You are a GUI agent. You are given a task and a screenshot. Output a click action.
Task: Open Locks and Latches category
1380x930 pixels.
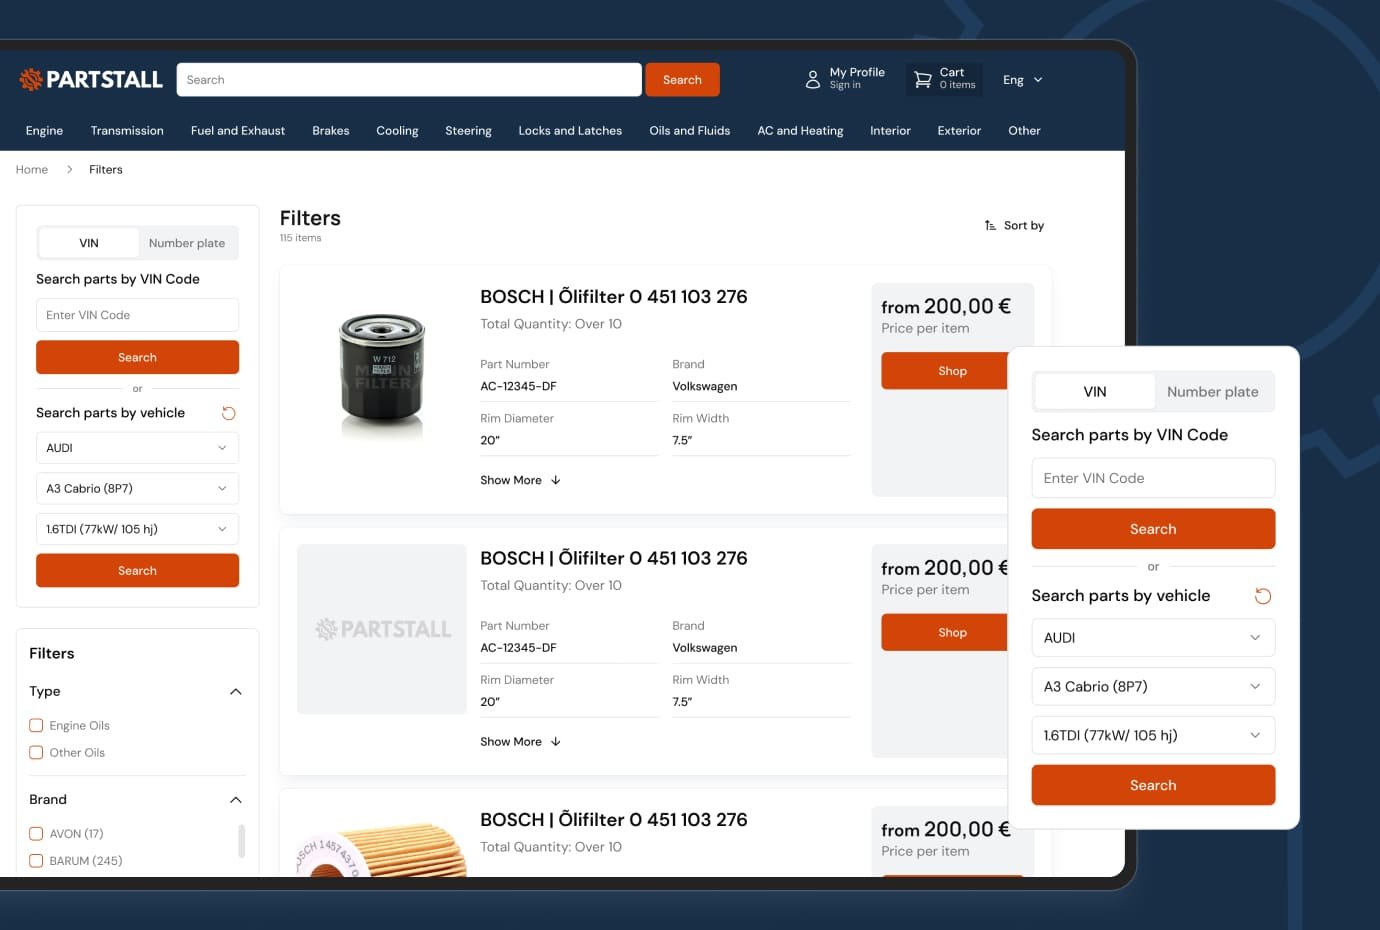click(x=570, y=131)
